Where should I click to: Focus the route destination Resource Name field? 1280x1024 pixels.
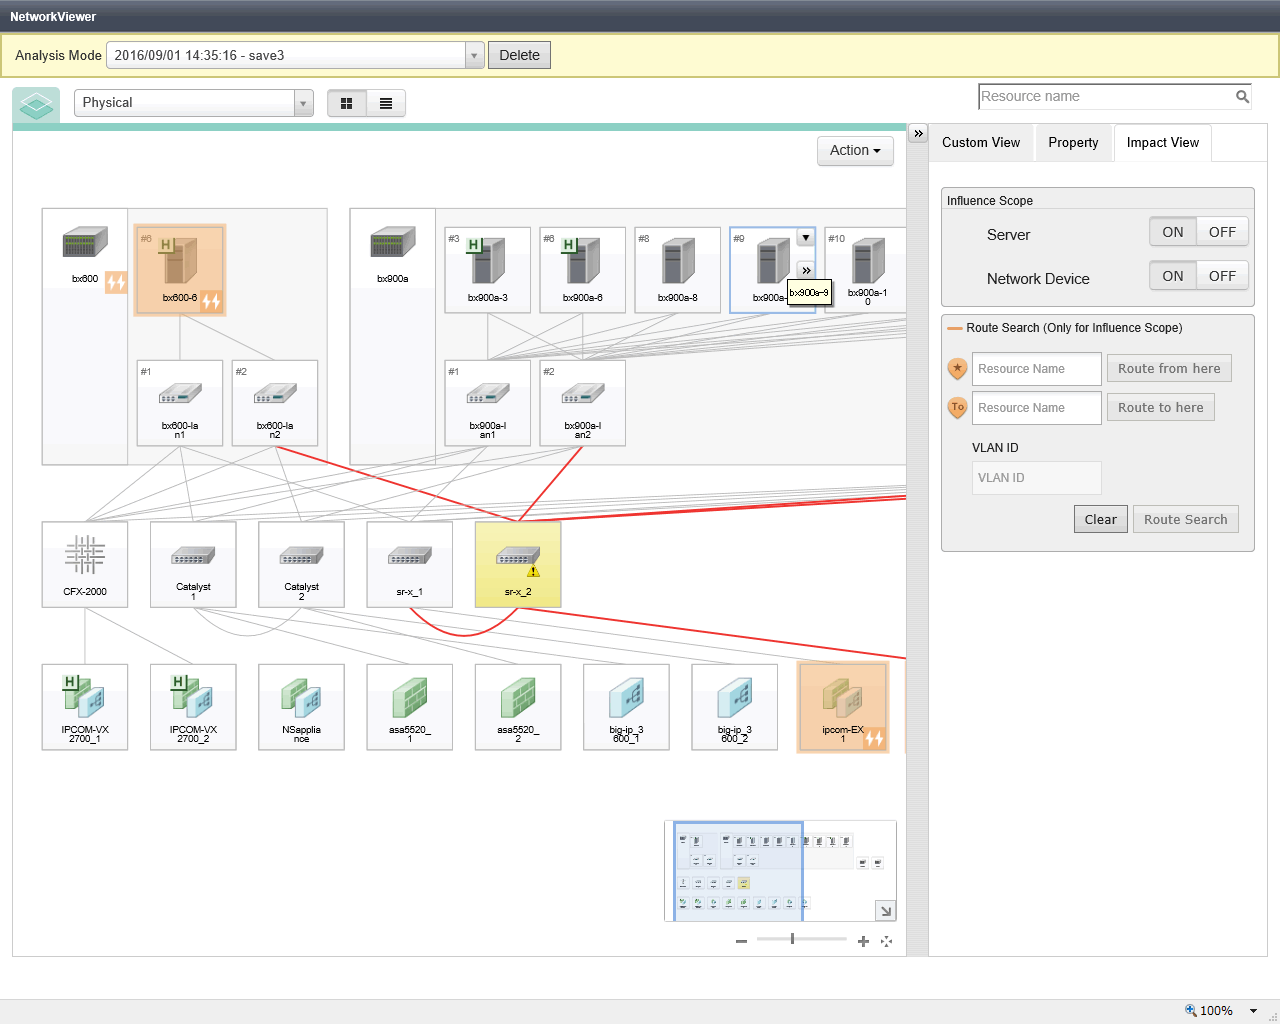pyautogui.click(x=1037, y=408)
